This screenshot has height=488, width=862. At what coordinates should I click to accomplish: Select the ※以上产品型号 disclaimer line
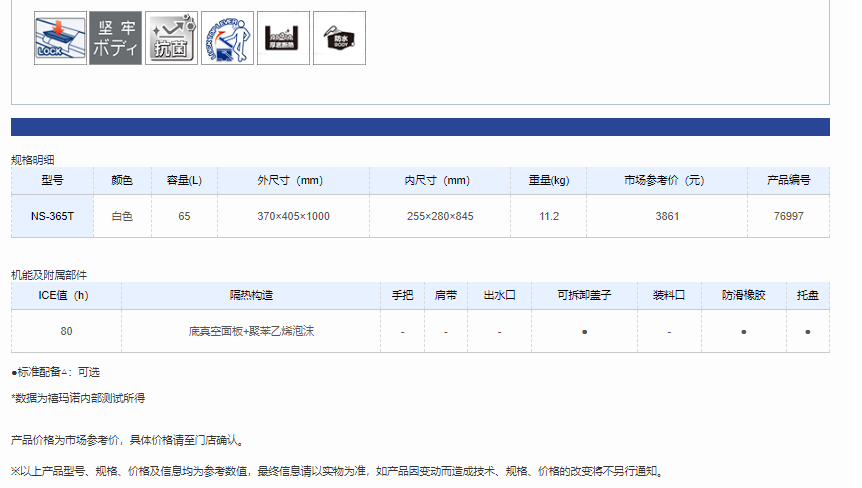(x=338, y=471)
